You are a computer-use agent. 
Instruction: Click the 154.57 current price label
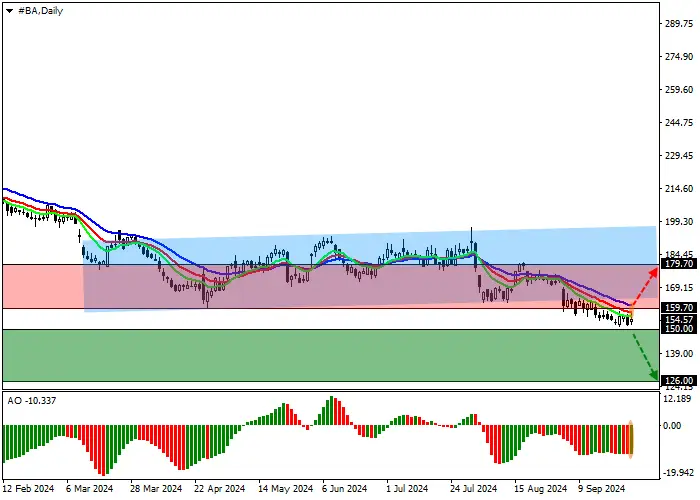(x=679, y=320)
